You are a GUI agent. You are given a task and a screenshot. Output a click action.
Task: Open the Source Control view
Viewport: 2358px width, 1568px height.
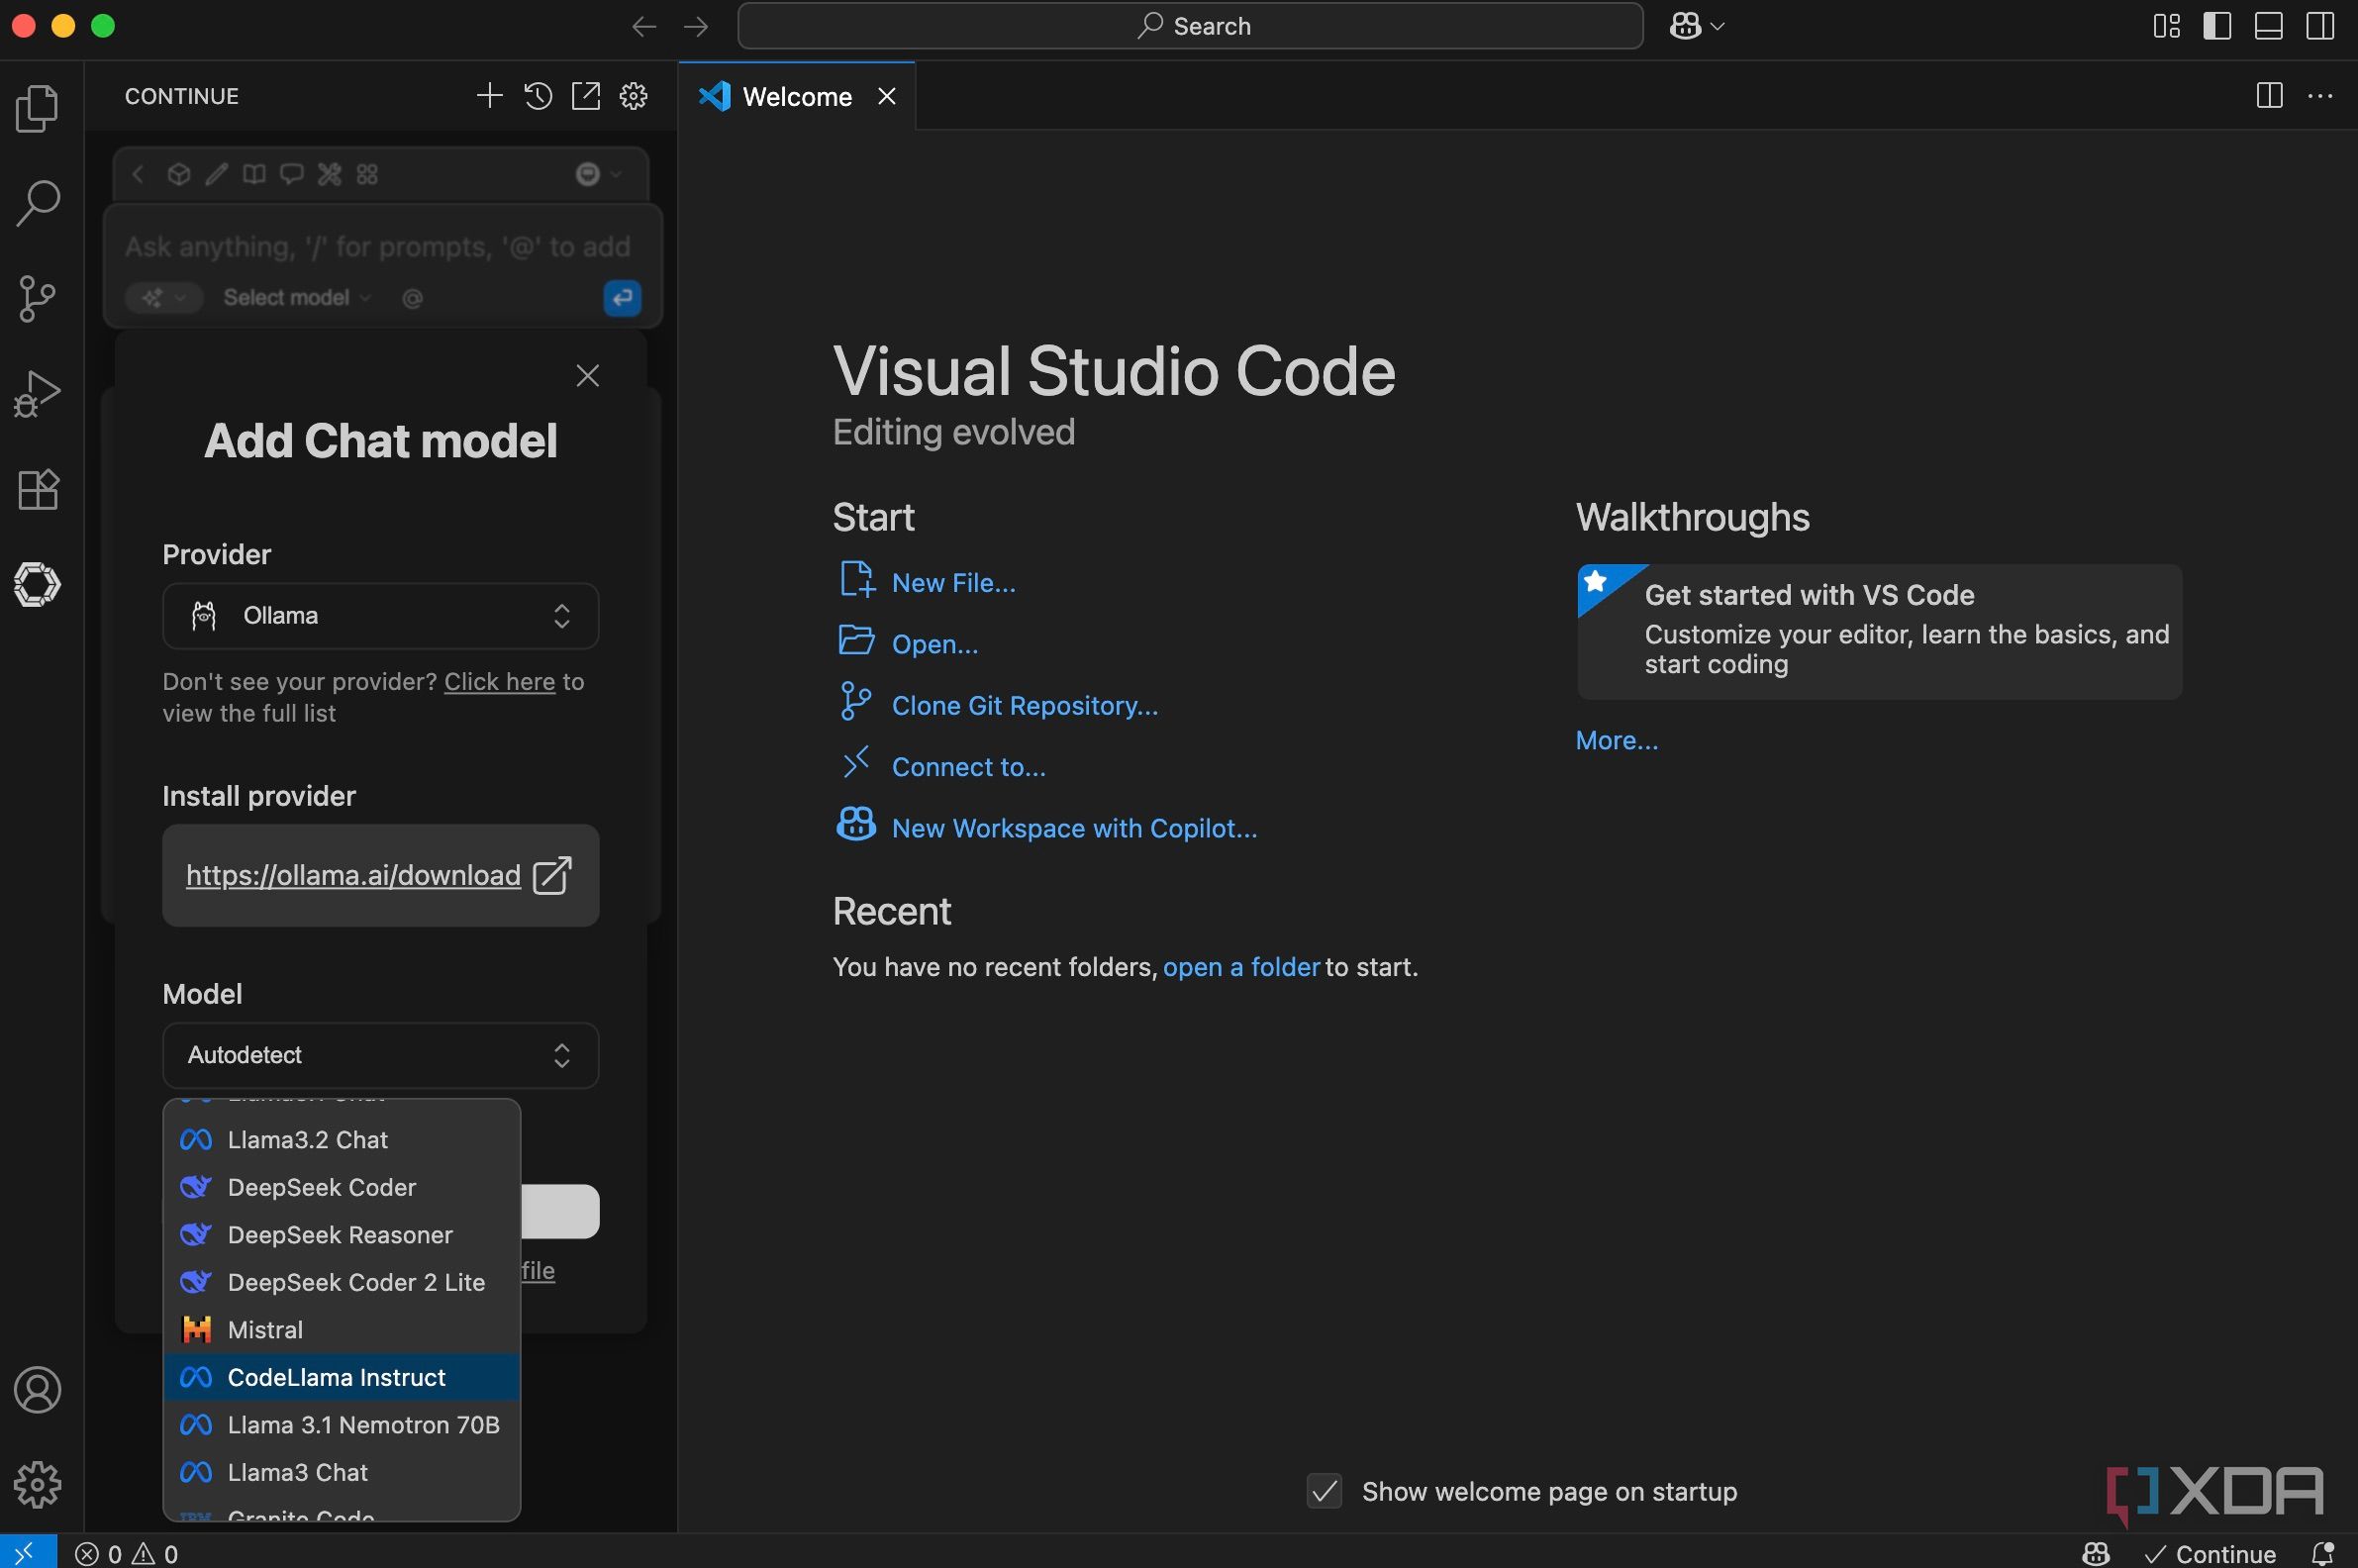38,298
